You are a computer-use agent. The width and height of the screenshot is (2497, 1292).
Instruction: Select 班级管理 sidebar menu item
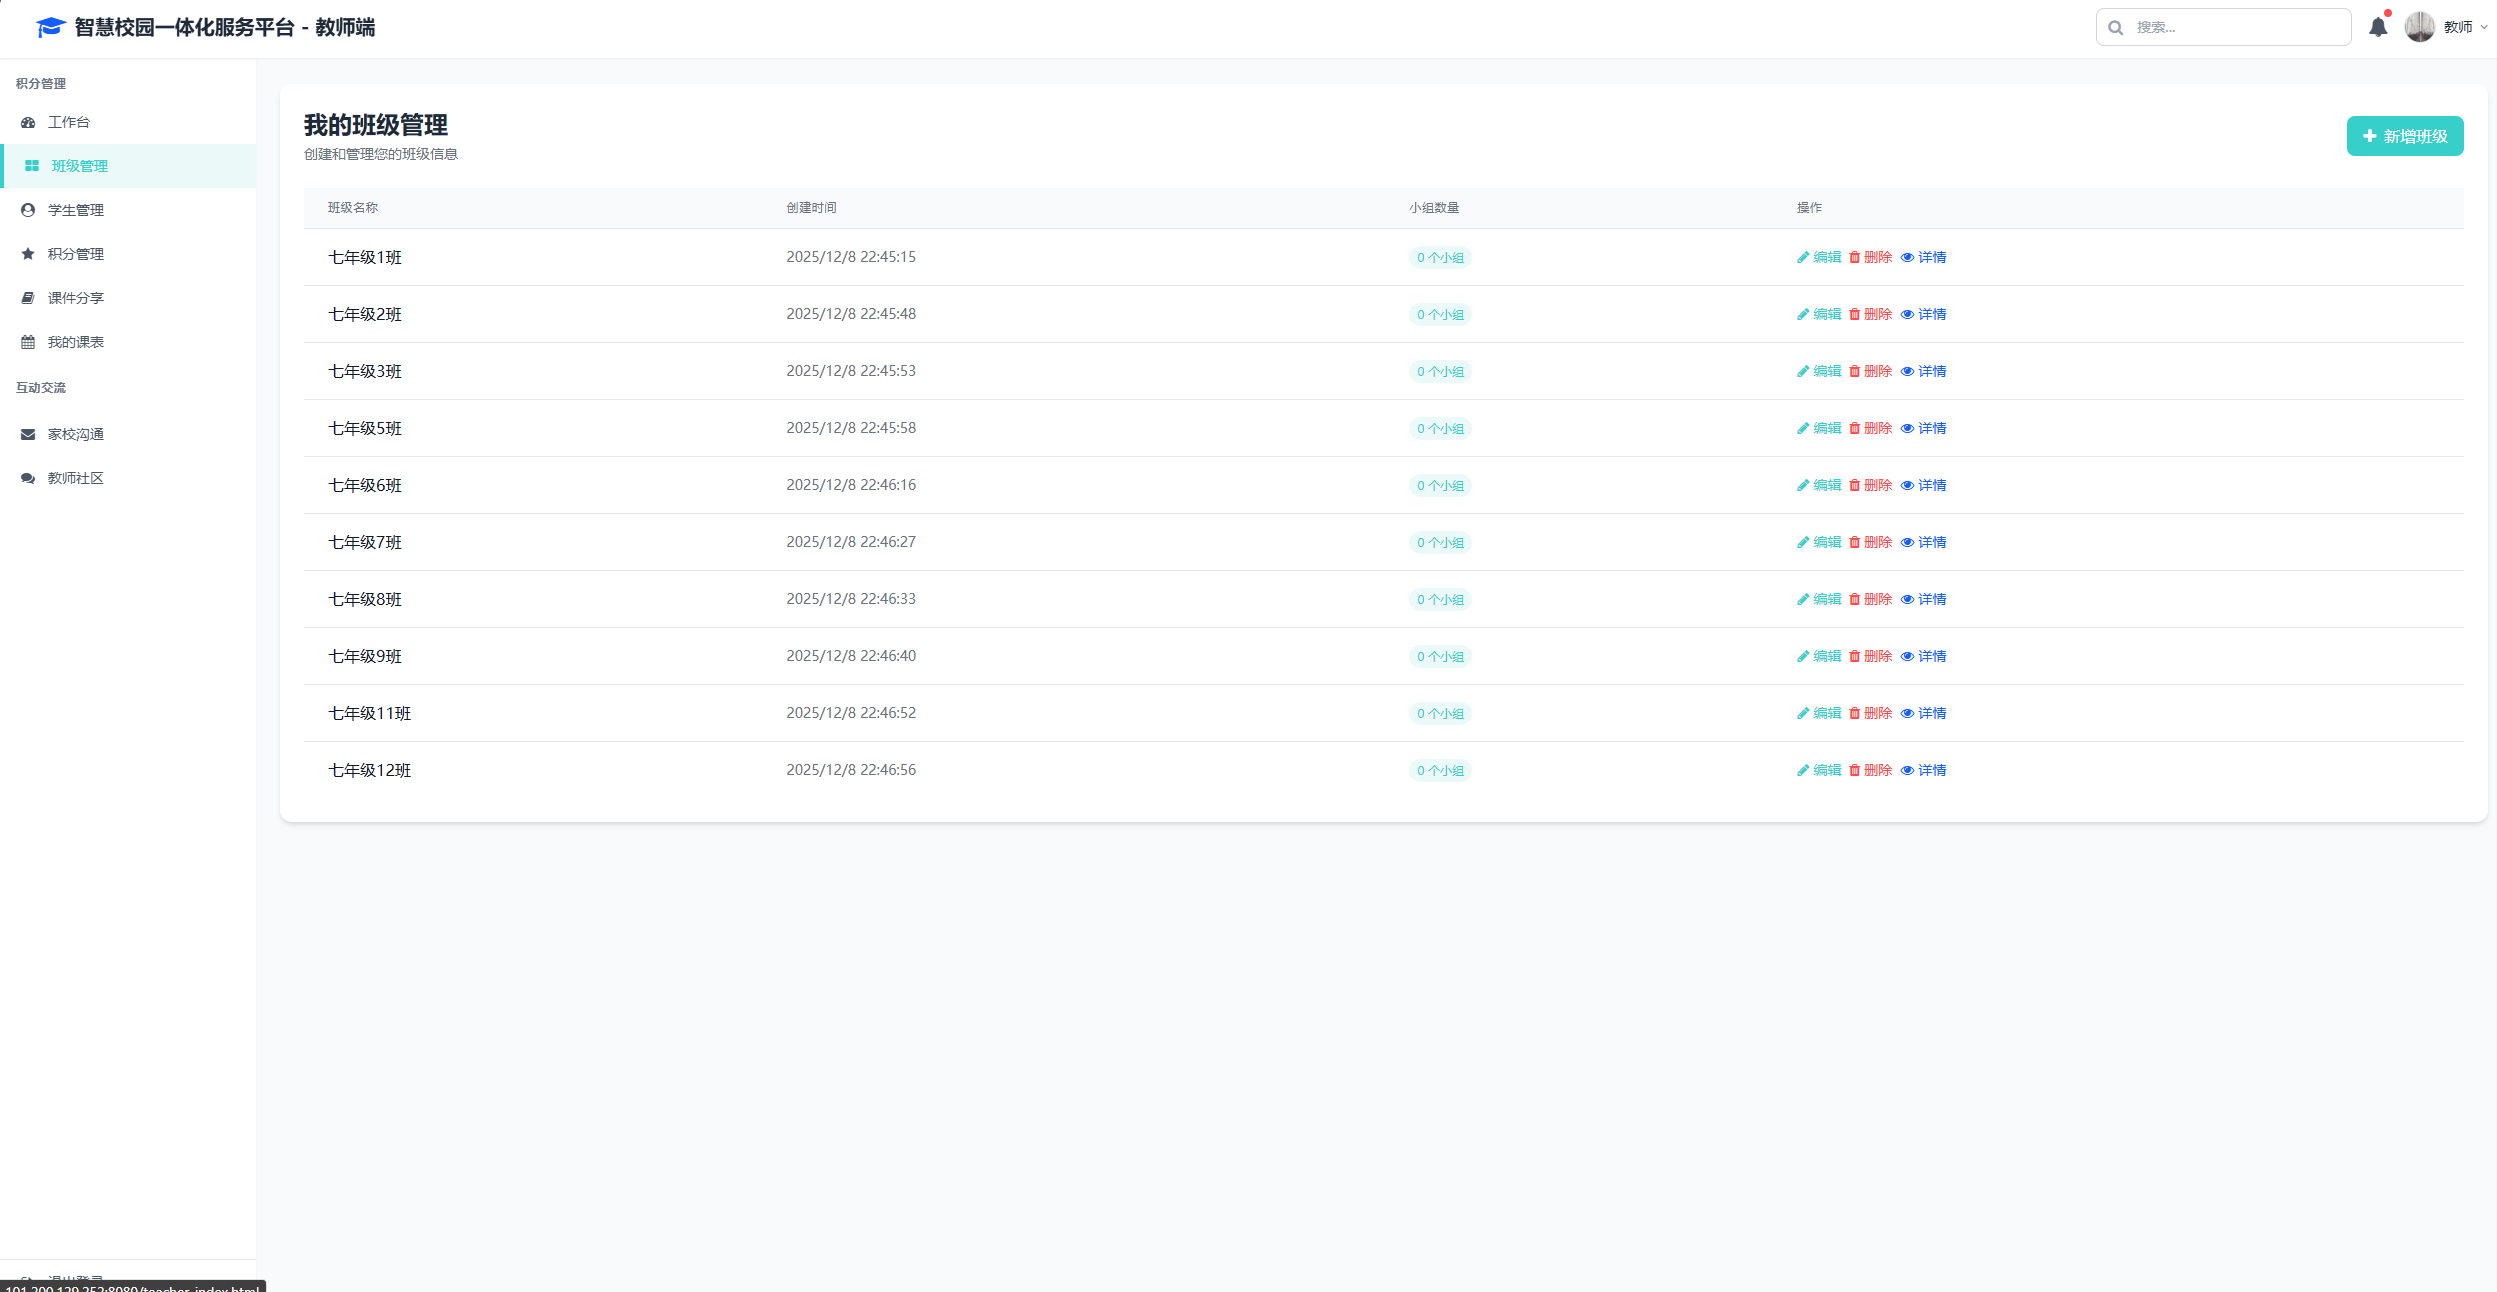(80, 166)
